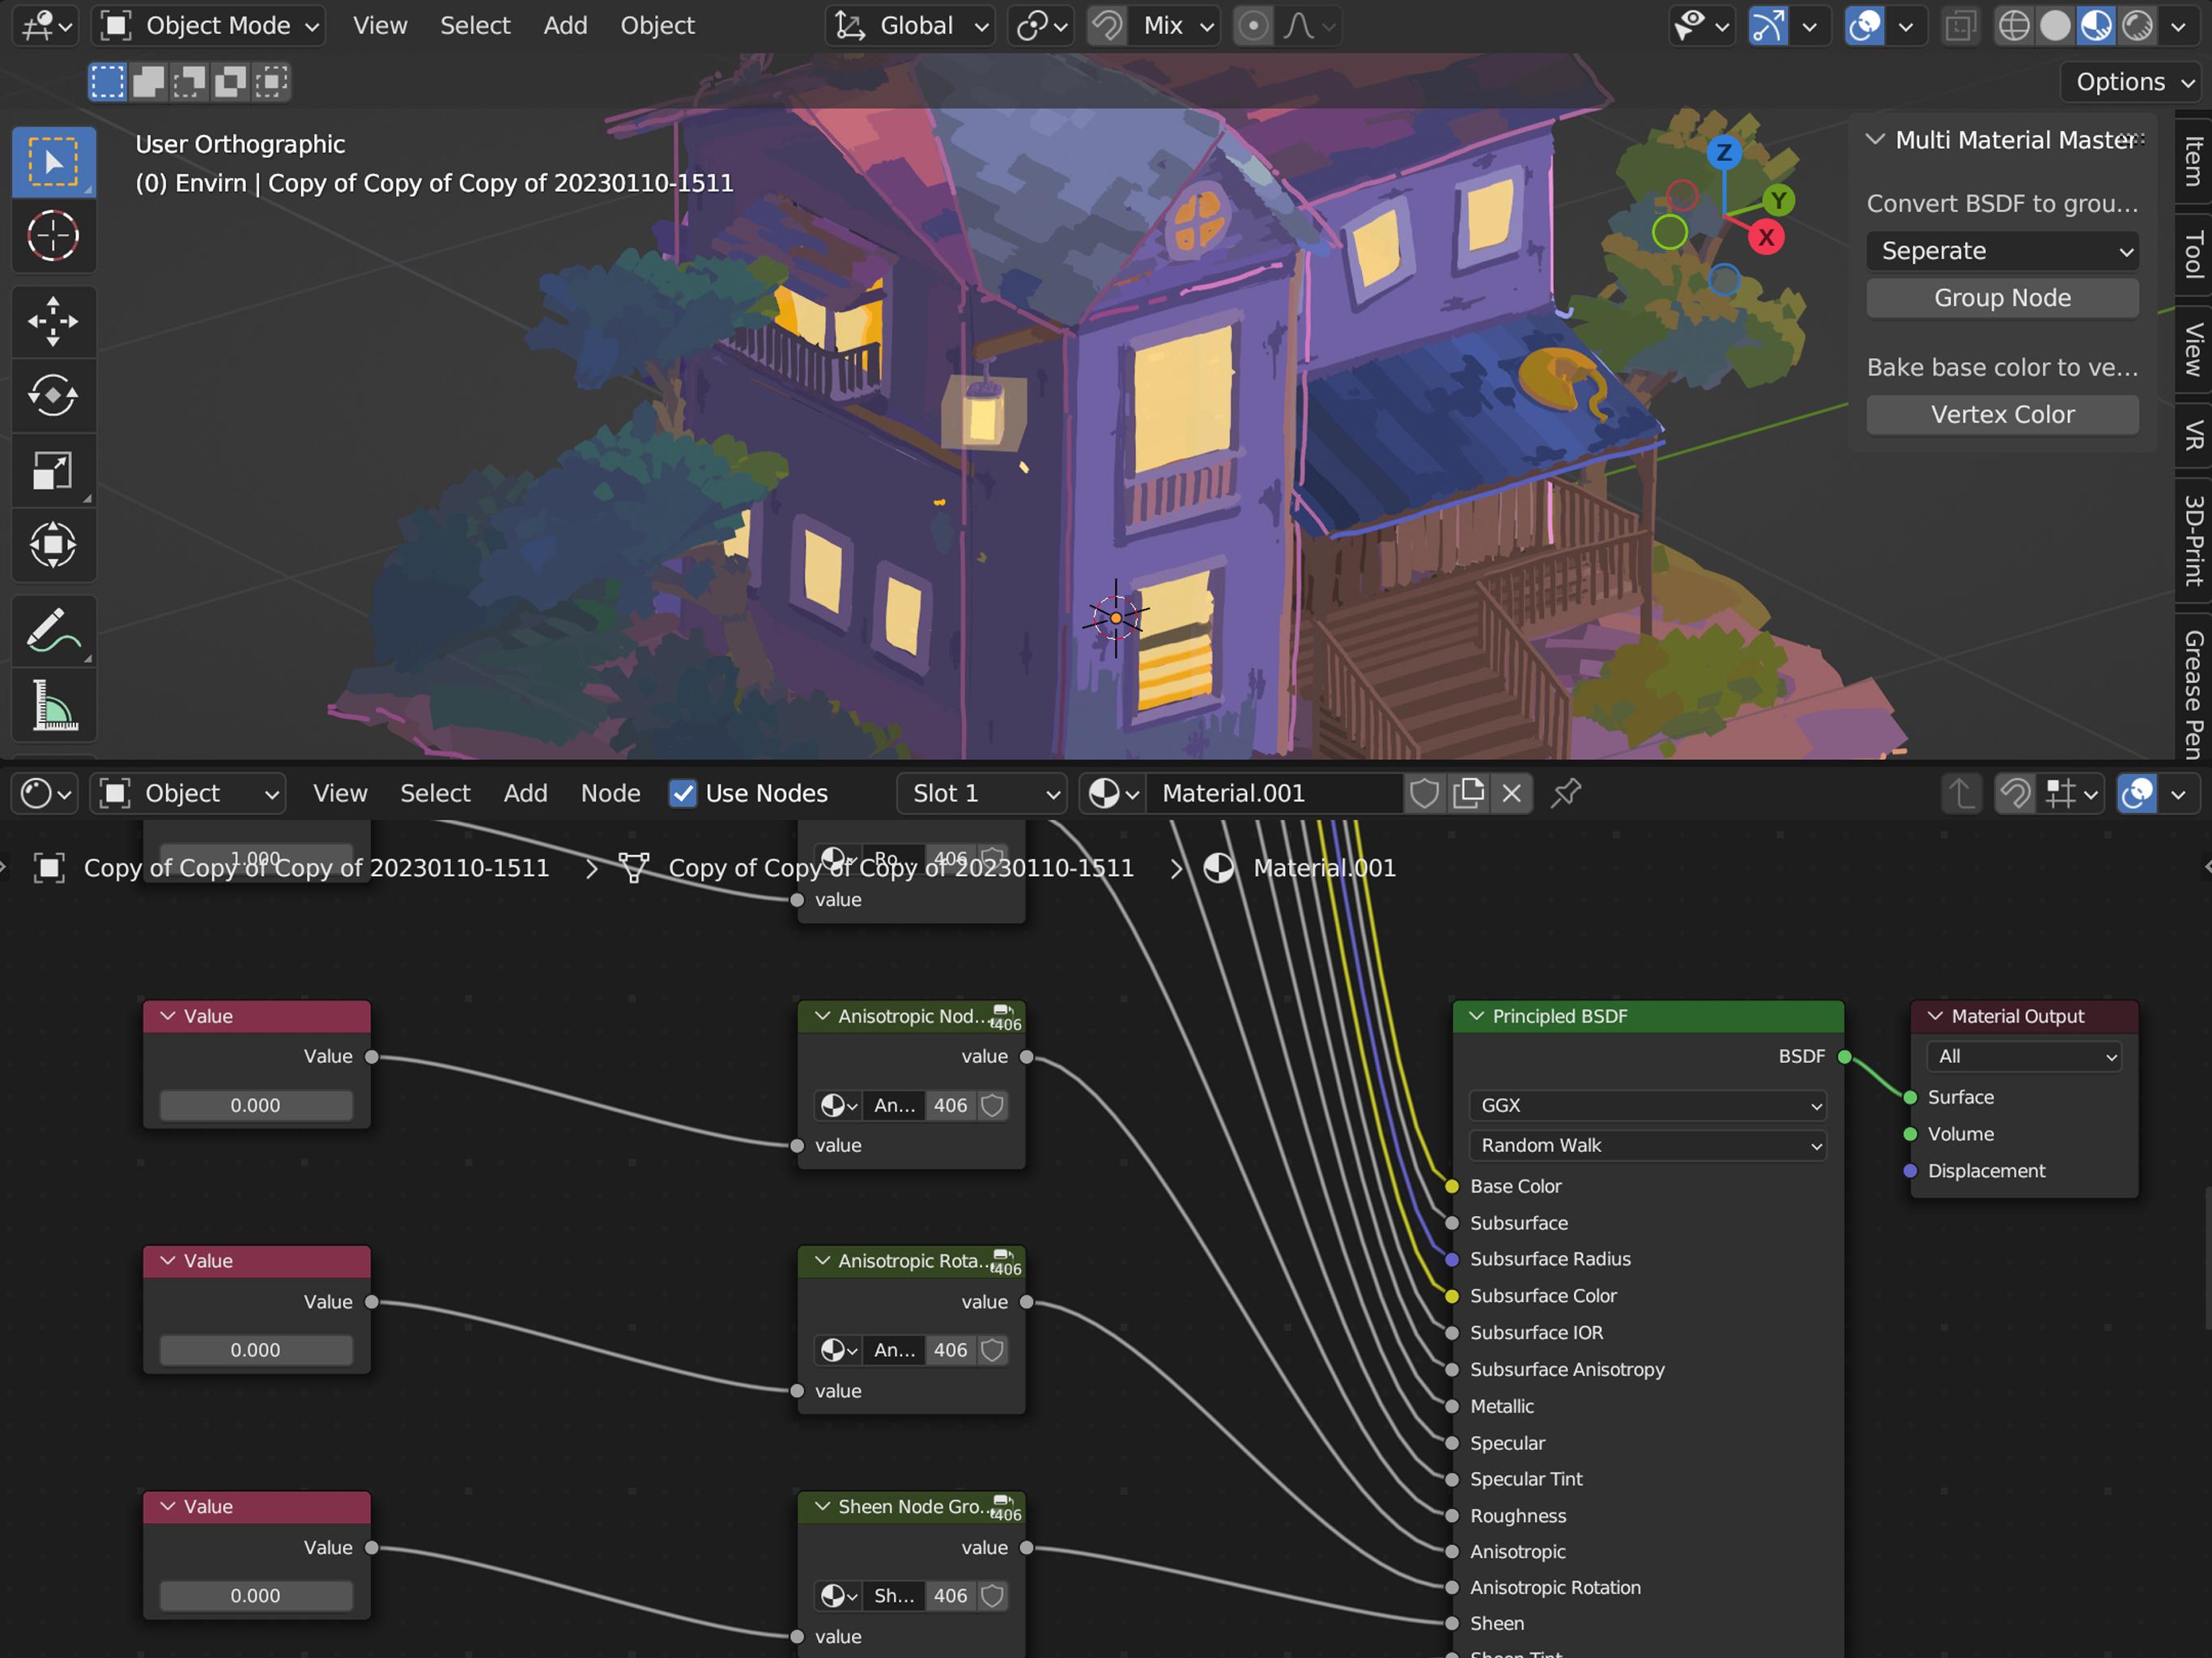Toggle the Use Nodes checkbox
Screen dimensions: 2212x1658
pos(681,793)
